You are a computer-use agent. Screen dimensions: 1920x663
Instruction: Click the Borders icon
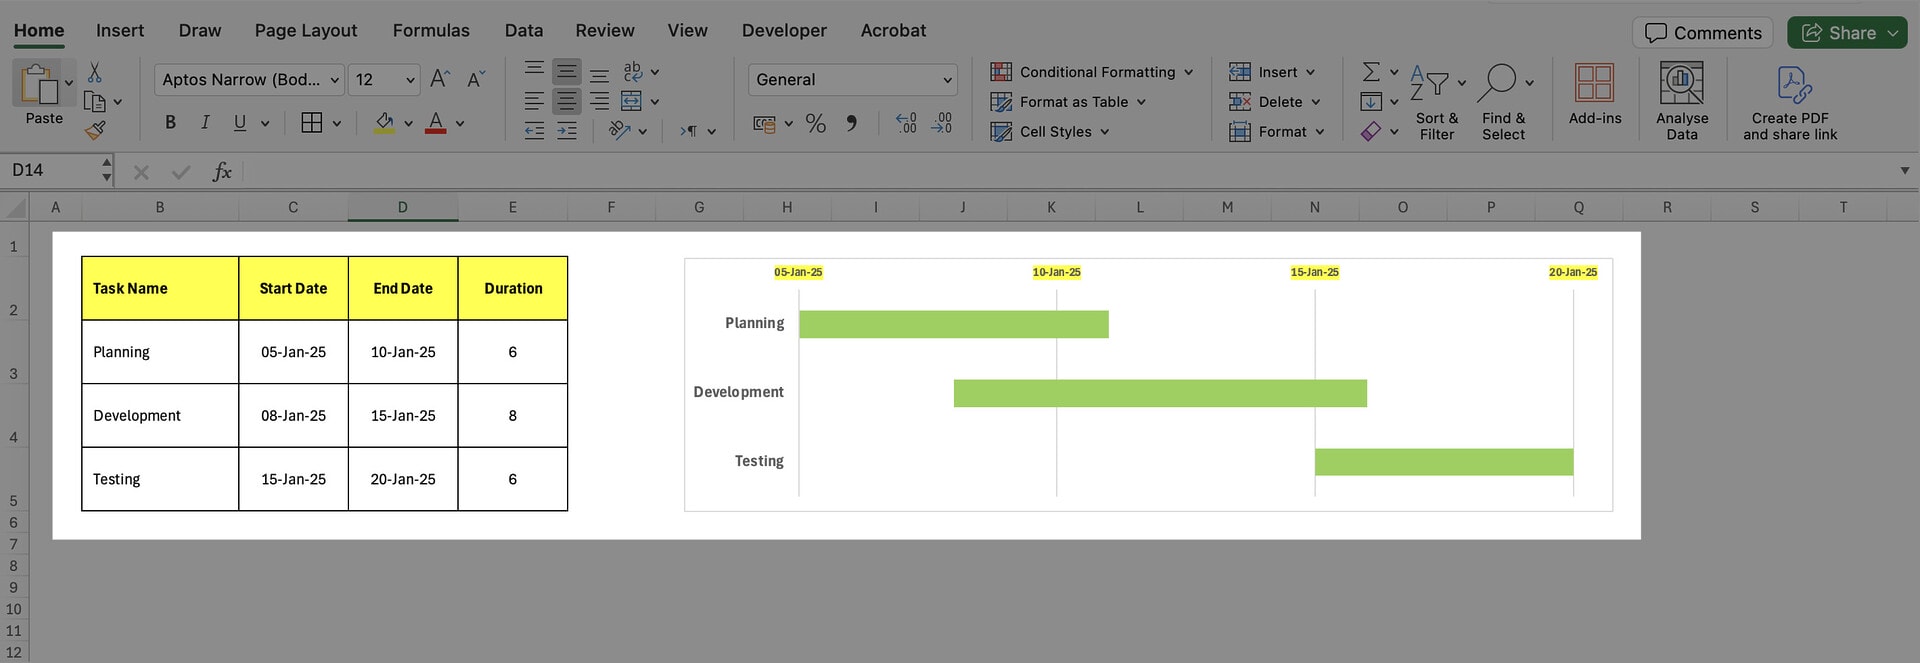coord(312,122)
